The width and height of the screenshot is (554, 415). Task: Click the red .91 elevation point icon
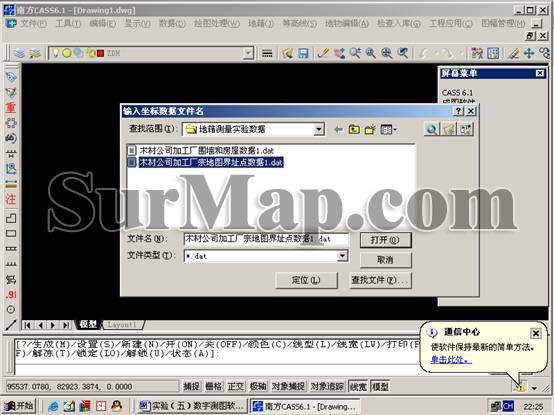(x=11, y=295)
